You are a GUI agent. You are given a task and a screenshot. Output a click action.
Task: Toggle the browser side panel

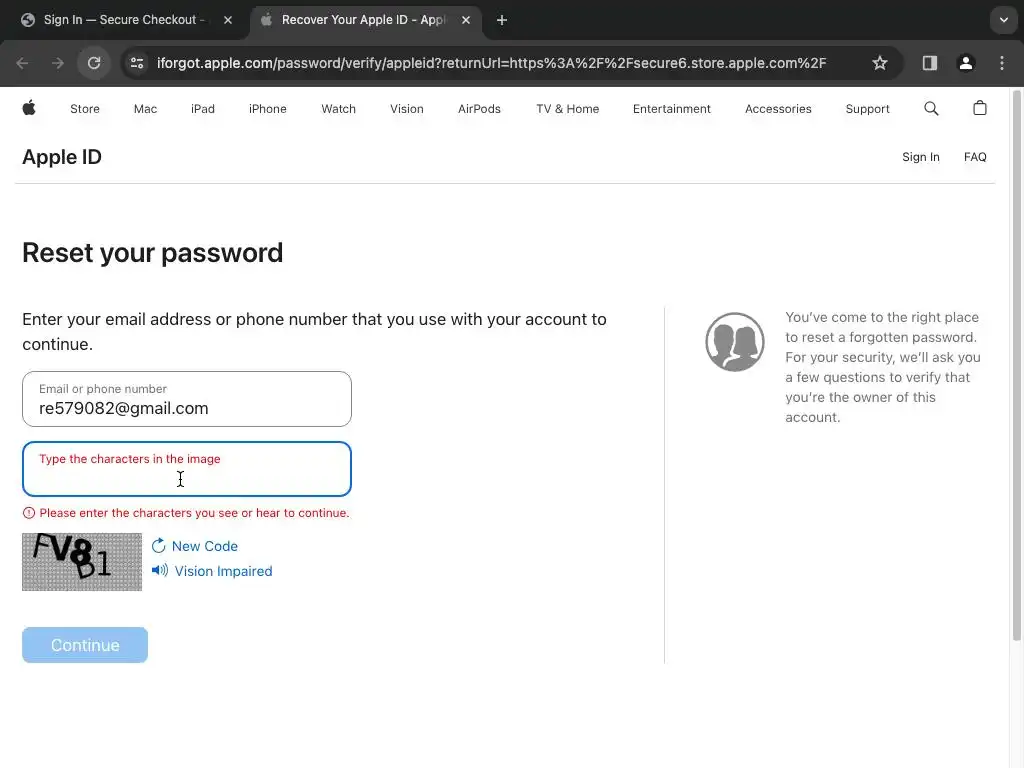pyautogui.click(x=929, y=63)
